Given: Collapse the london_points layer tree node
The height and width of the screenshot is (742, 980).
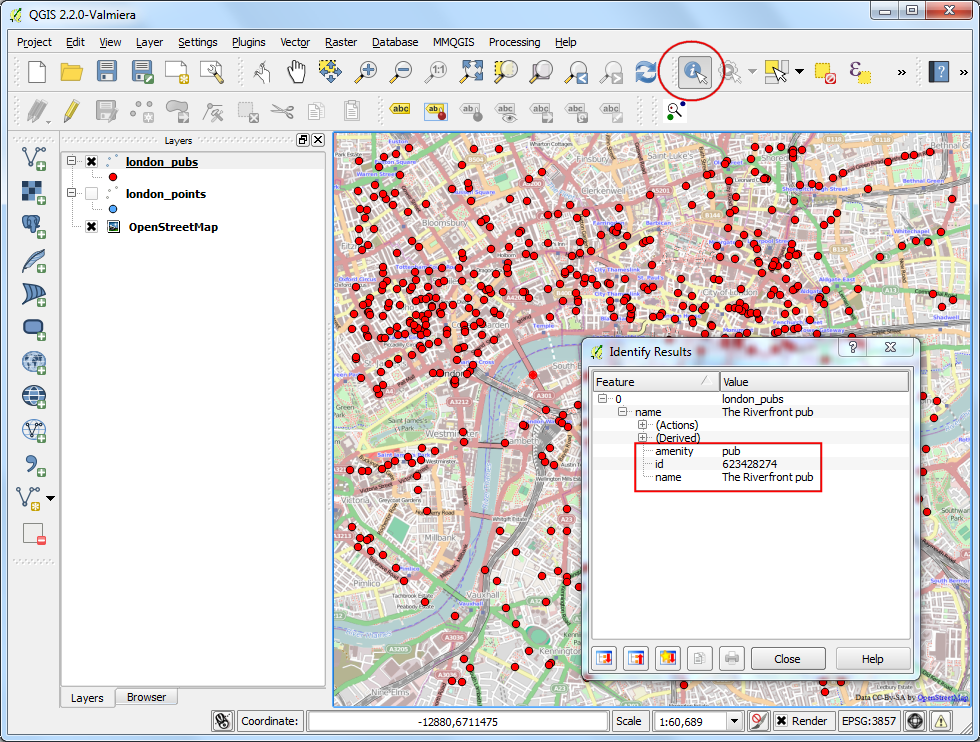Looking at the screenshot, I should coord(71,193).
